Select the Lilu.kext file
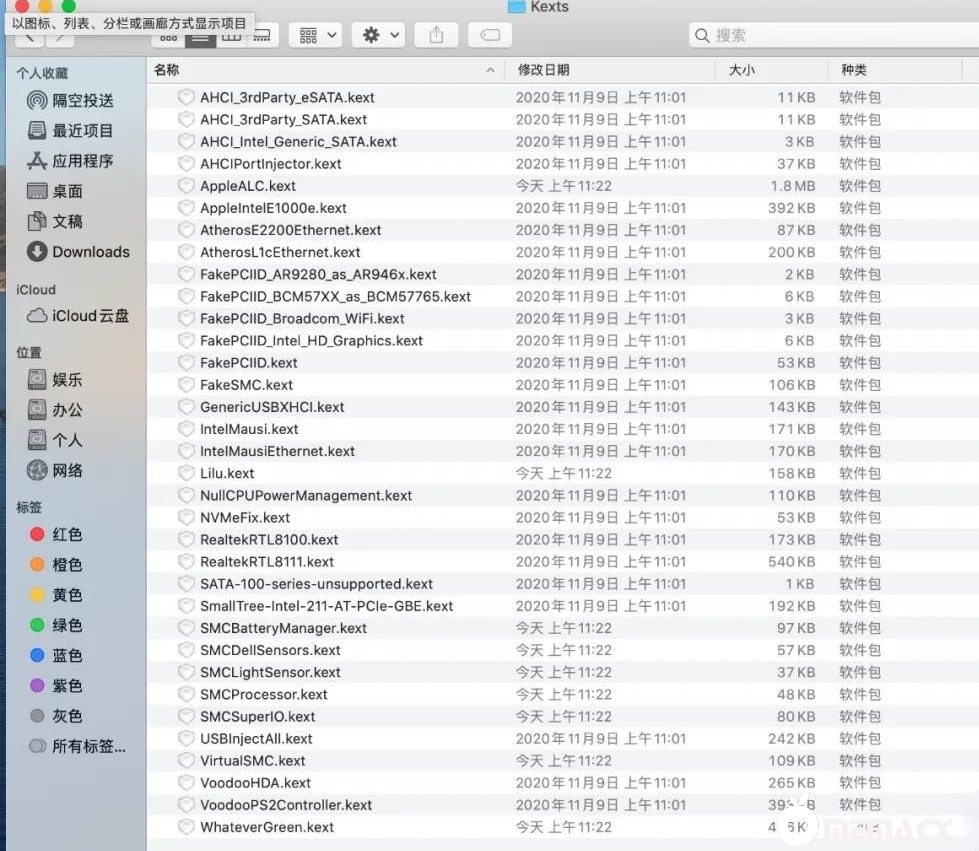 (227, 473)
